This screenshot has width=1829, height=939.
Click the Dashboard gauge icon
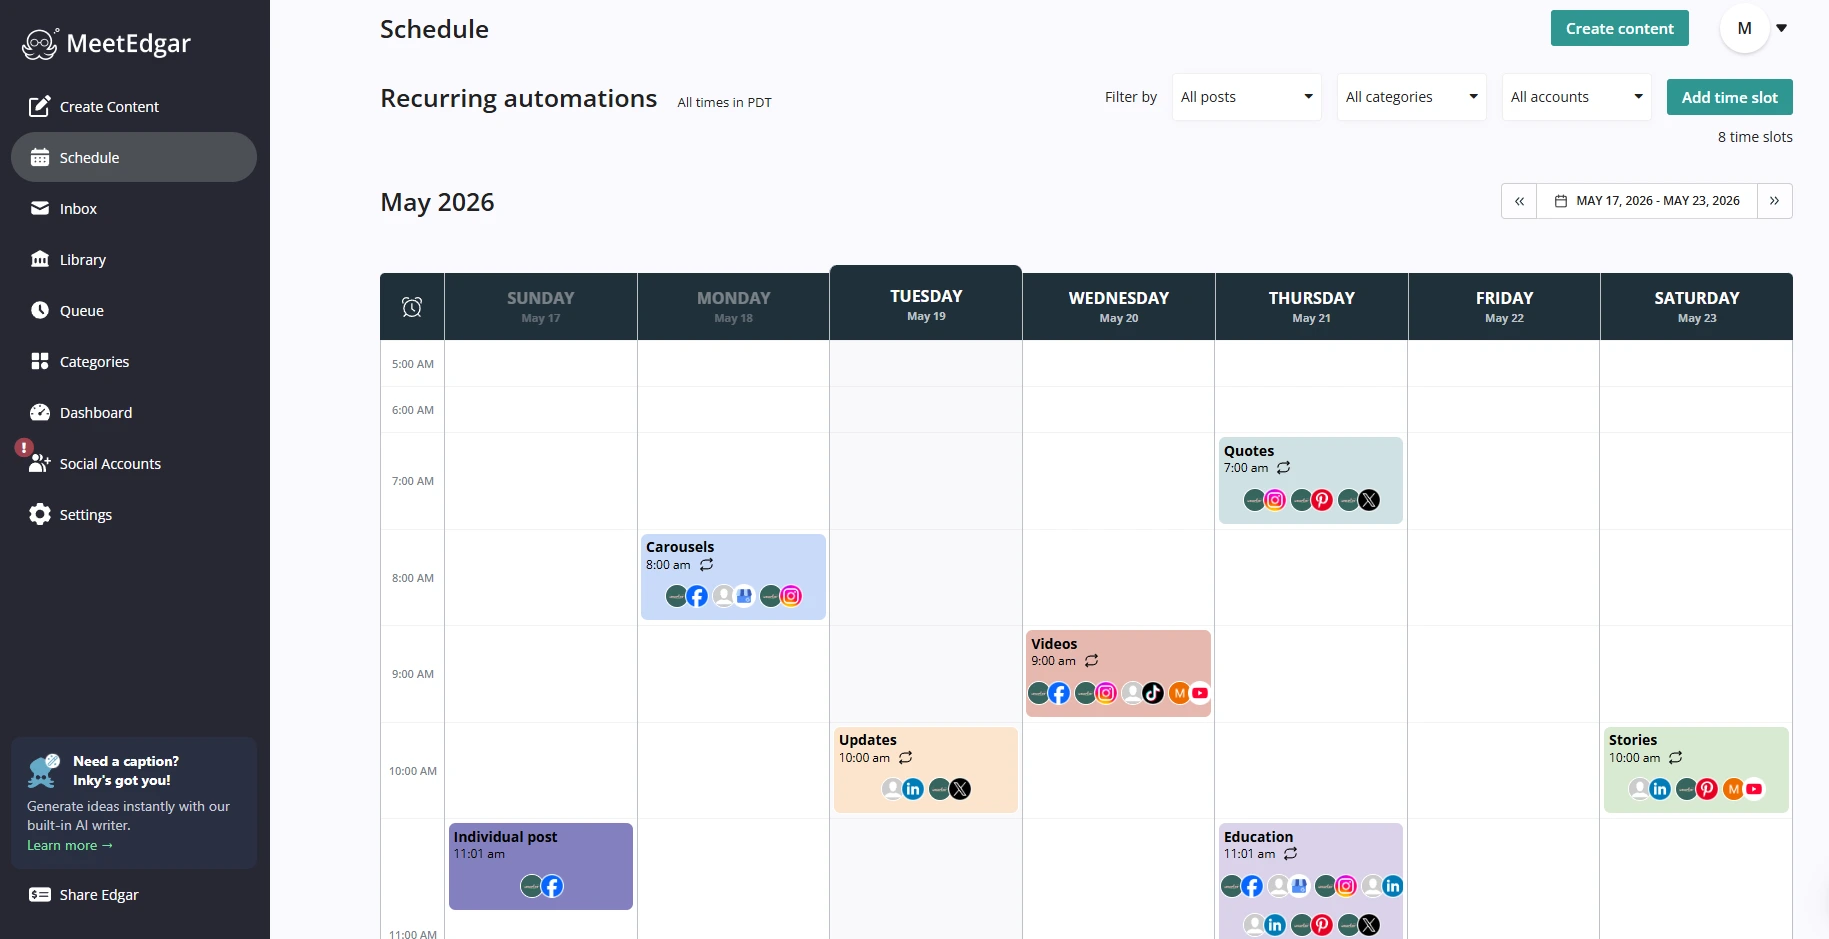[40, 412]
